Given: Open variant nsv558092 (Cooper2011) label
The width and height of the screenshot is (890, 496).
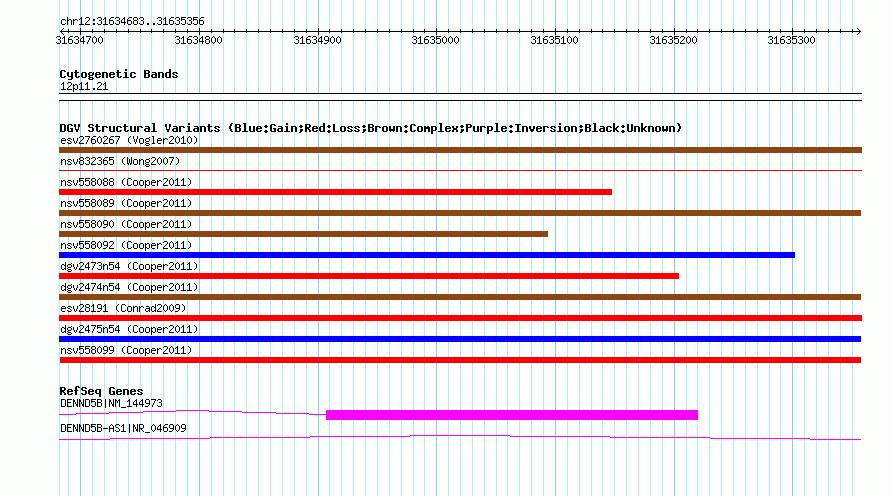Looking at the screenshot, I should [126, 245].
